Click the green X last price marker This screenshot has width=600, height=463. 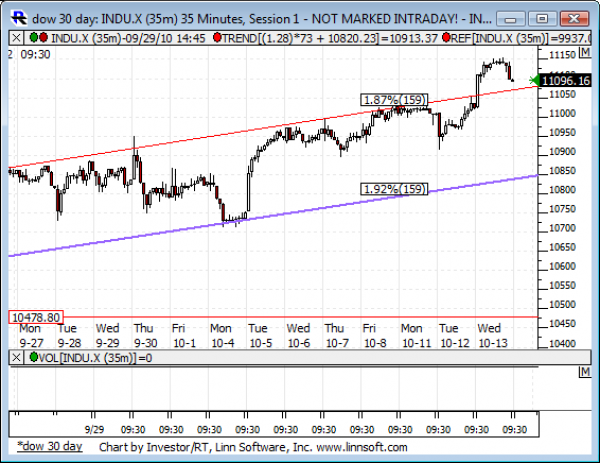(x=533, y=80)
